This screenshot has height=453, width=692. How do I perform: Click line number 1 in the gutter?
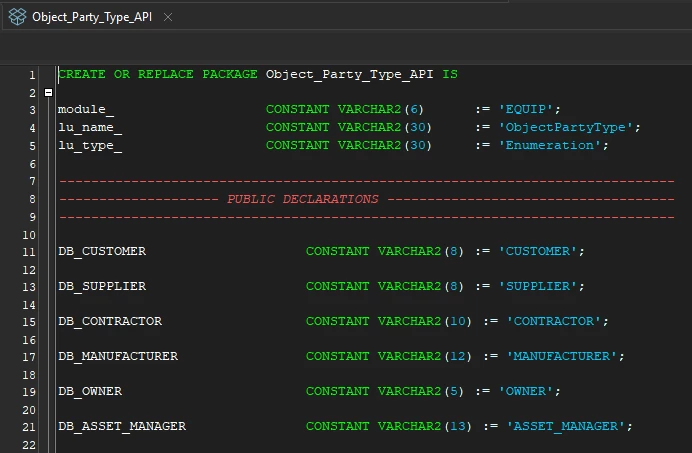(x=32, y=75)
